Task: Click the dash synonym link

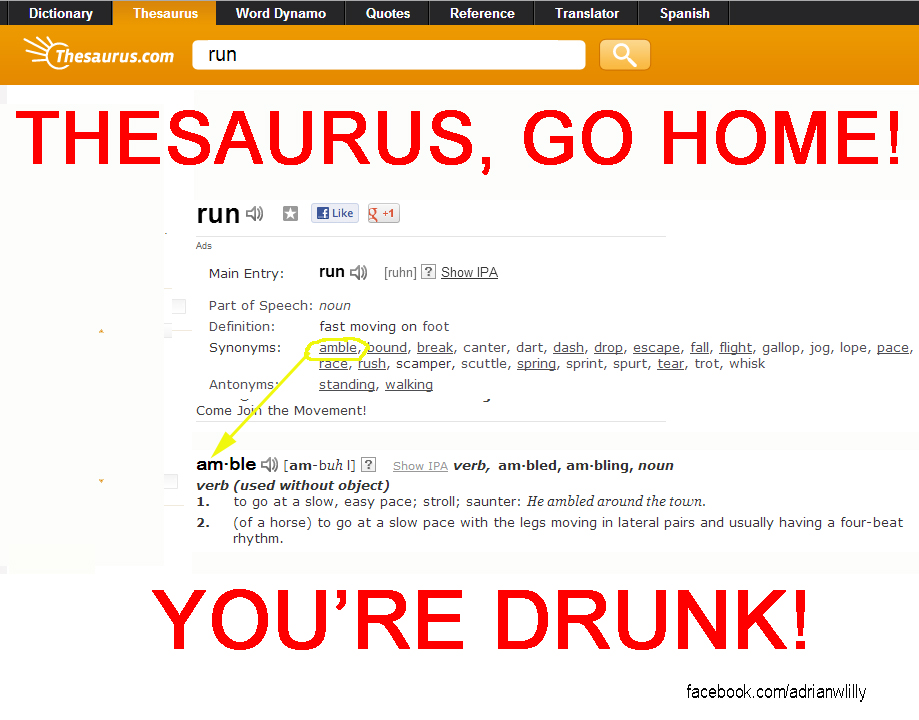Action: (x=568, y=347)
